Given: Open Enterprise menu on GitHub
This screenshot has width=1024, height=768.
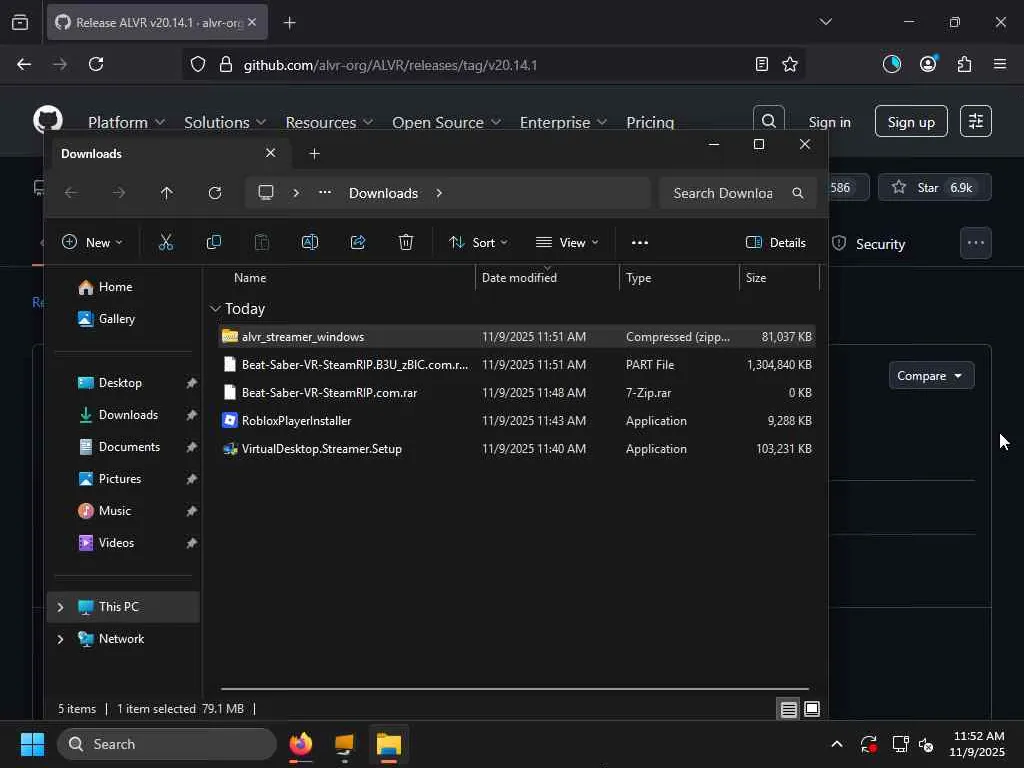Looking at the screenshot, I should click(x=563, y=122).
